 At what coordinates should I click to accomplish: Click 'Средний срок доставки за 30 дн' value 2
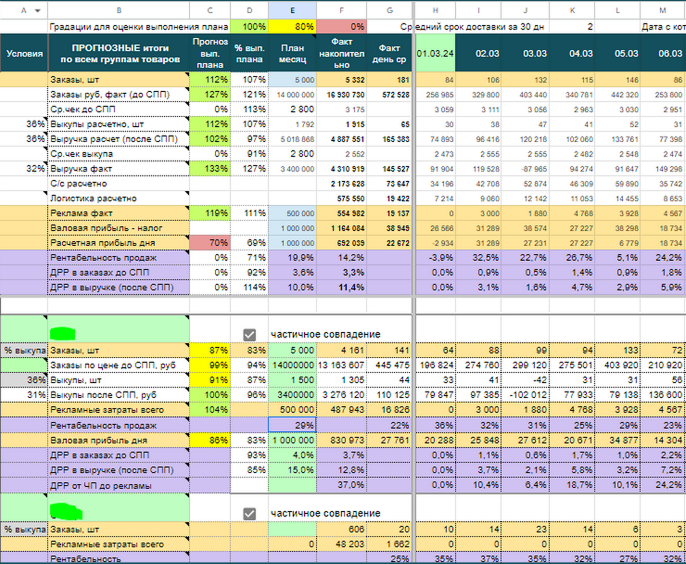point(572,27)
